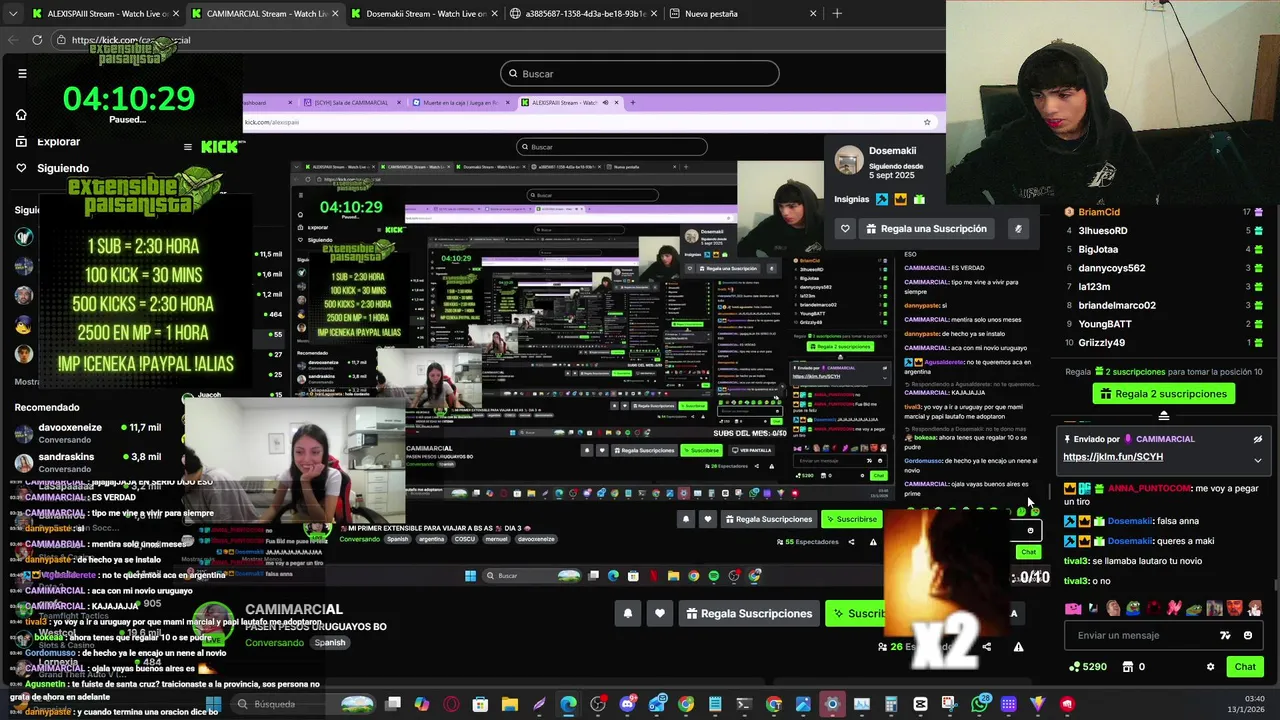Switch to the Nueva pestaña tab

pyautogui.click(x=742, y=13)
